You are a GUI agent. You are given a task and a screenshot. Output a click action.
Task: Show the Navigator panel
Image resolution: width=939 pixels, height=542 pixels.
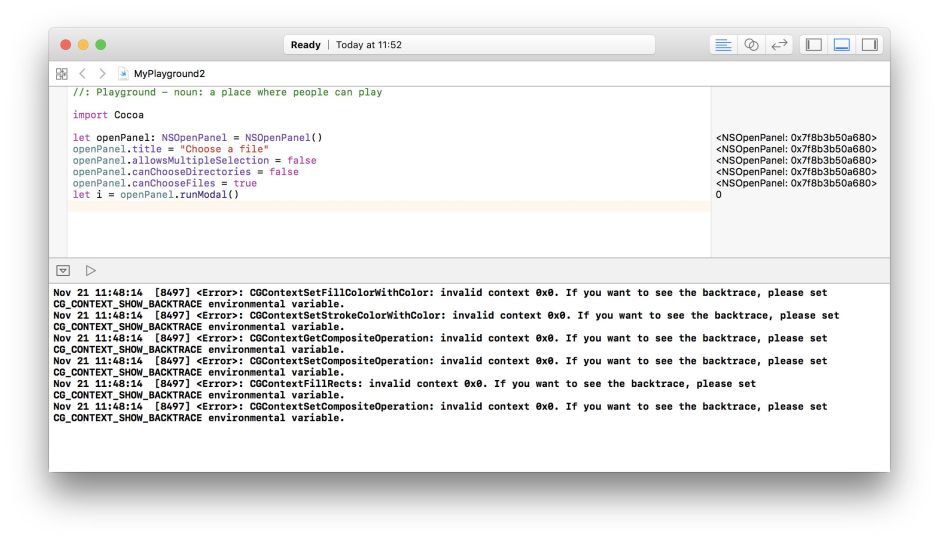[814, 45]
